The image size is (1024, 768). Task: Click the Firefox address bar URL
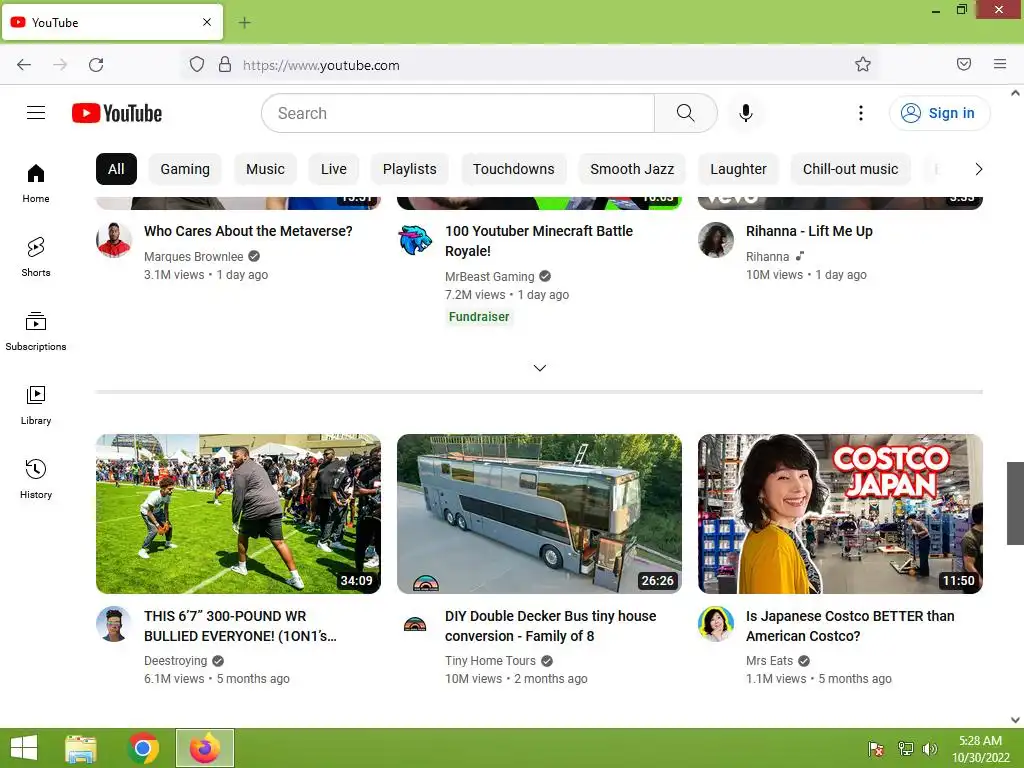321,65
